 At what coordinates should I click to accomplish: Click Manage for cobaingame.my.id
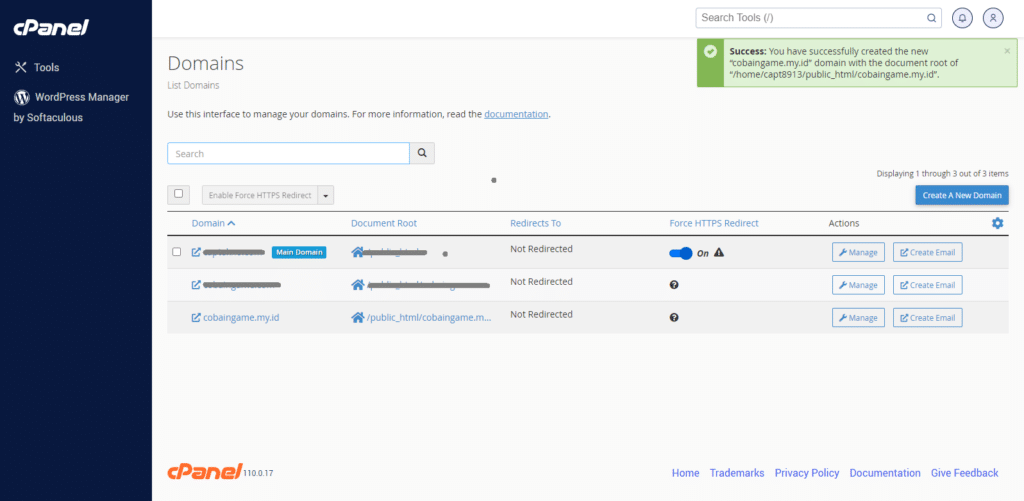pos(858,317)
